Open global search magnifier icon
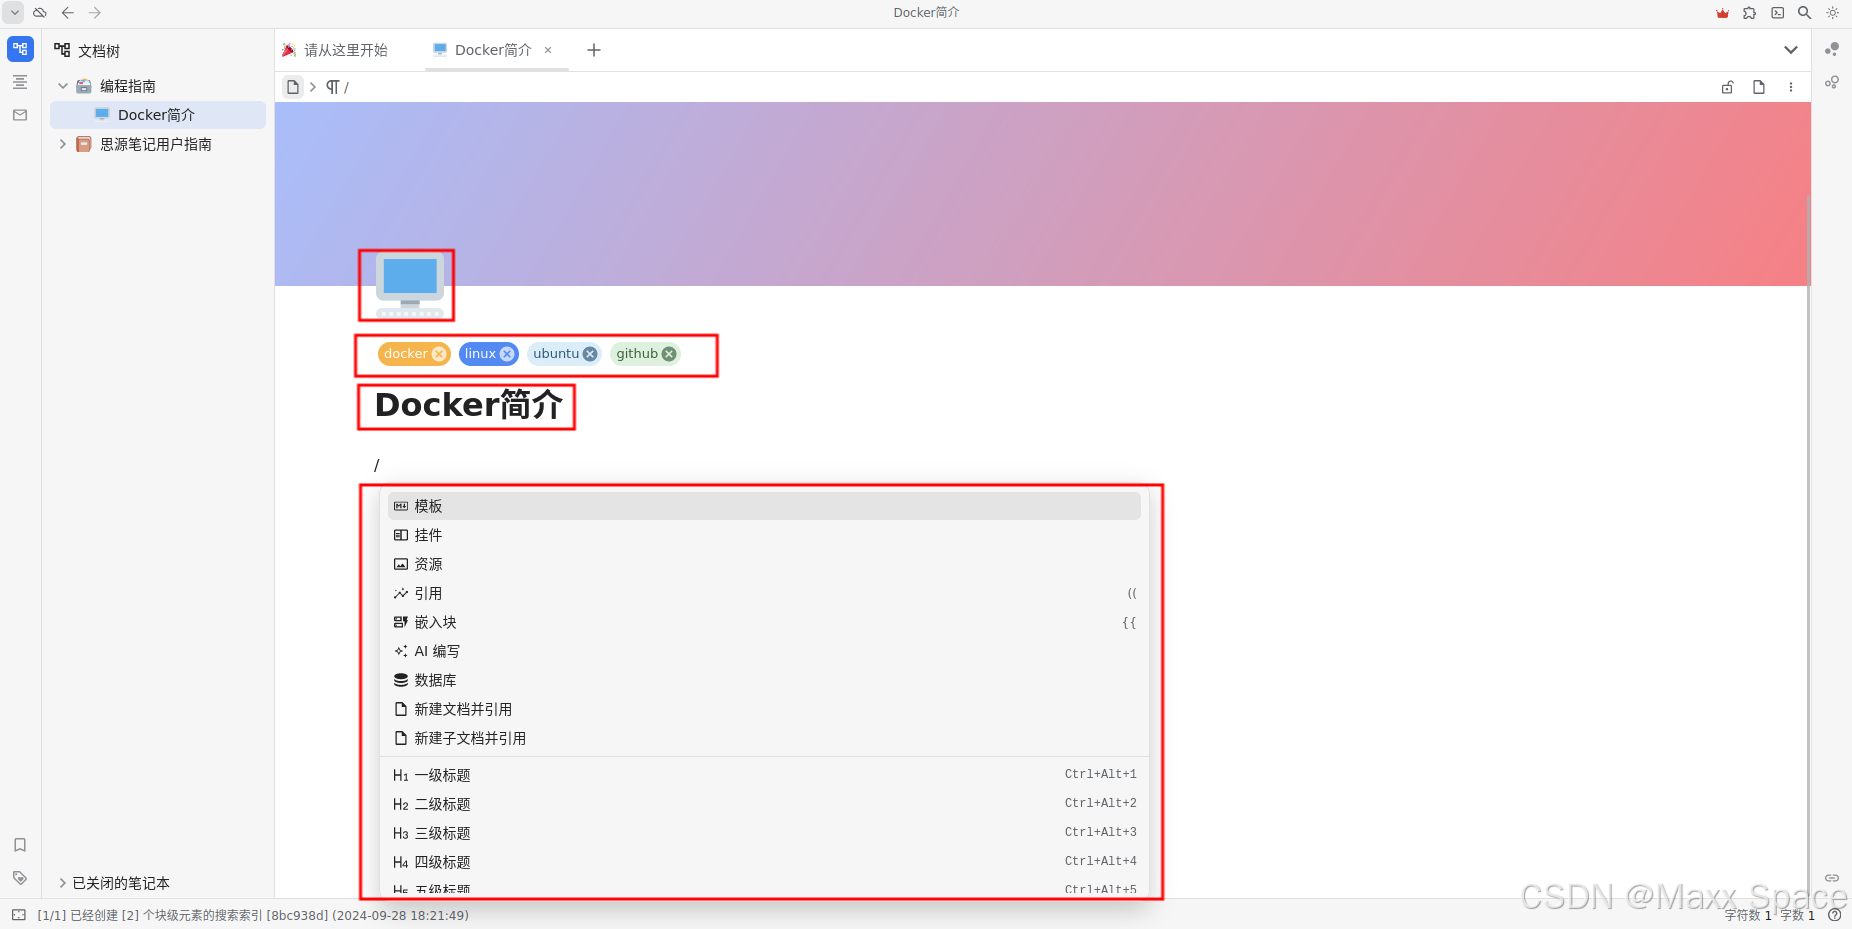This screenshot has height=929, width=1852. point(1804,13)
